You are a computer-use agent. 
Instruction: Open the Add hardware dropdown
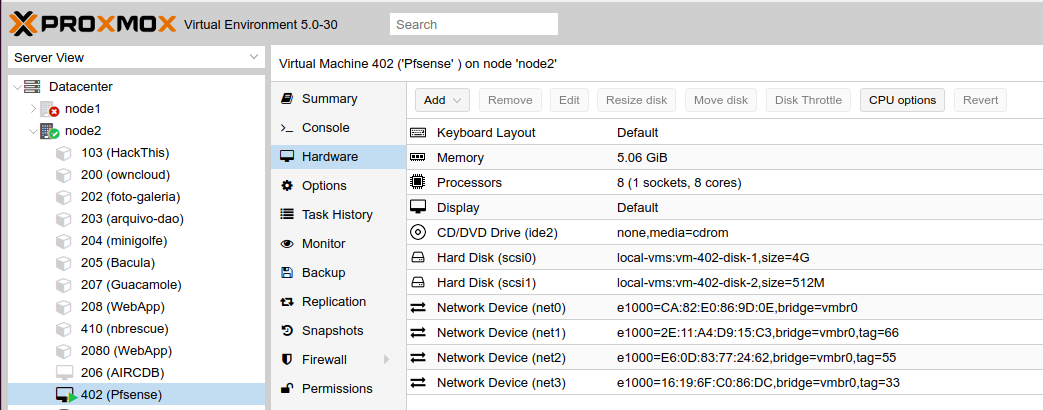click(x=445, y=100)
